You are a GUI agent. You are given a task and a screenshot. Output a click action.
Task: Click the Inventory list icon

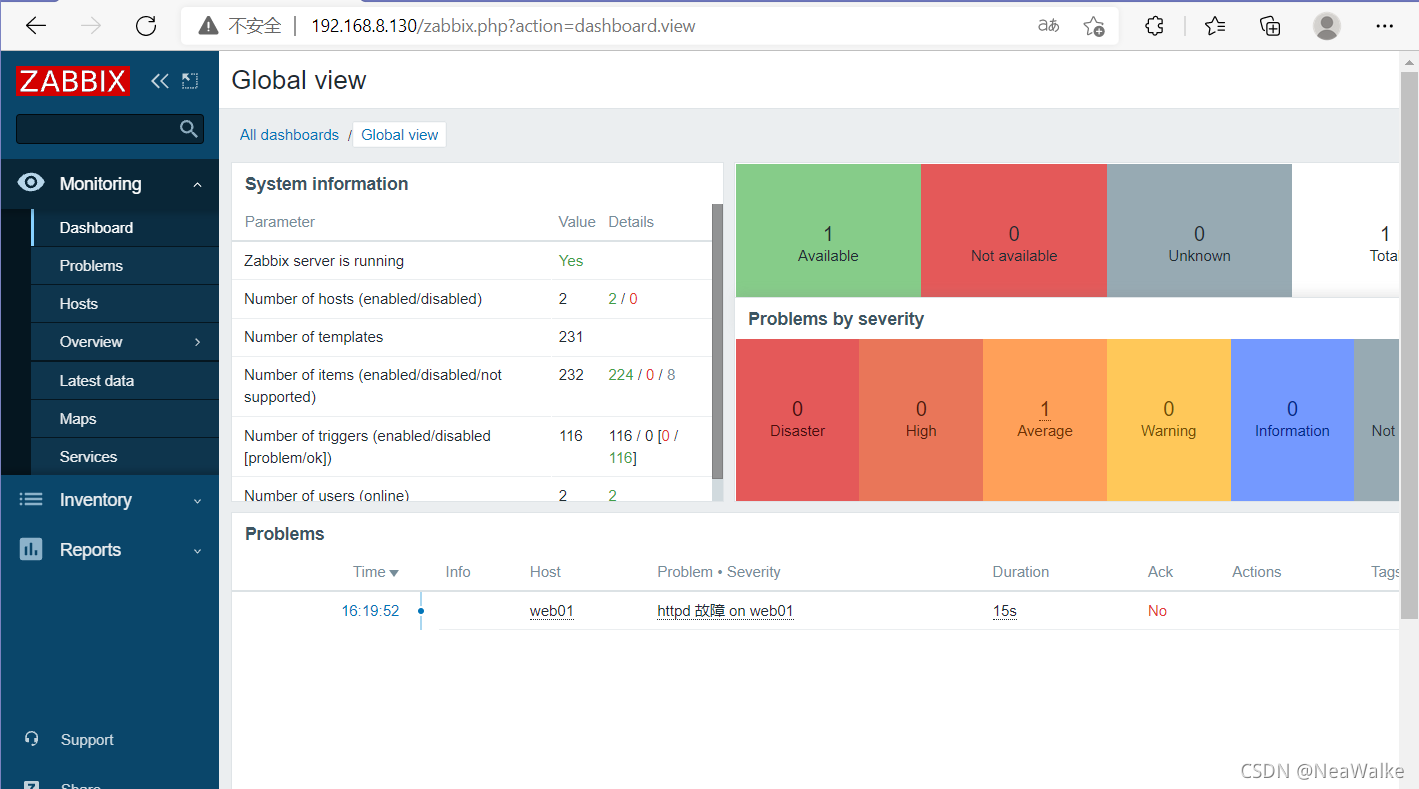coord(31,499)
